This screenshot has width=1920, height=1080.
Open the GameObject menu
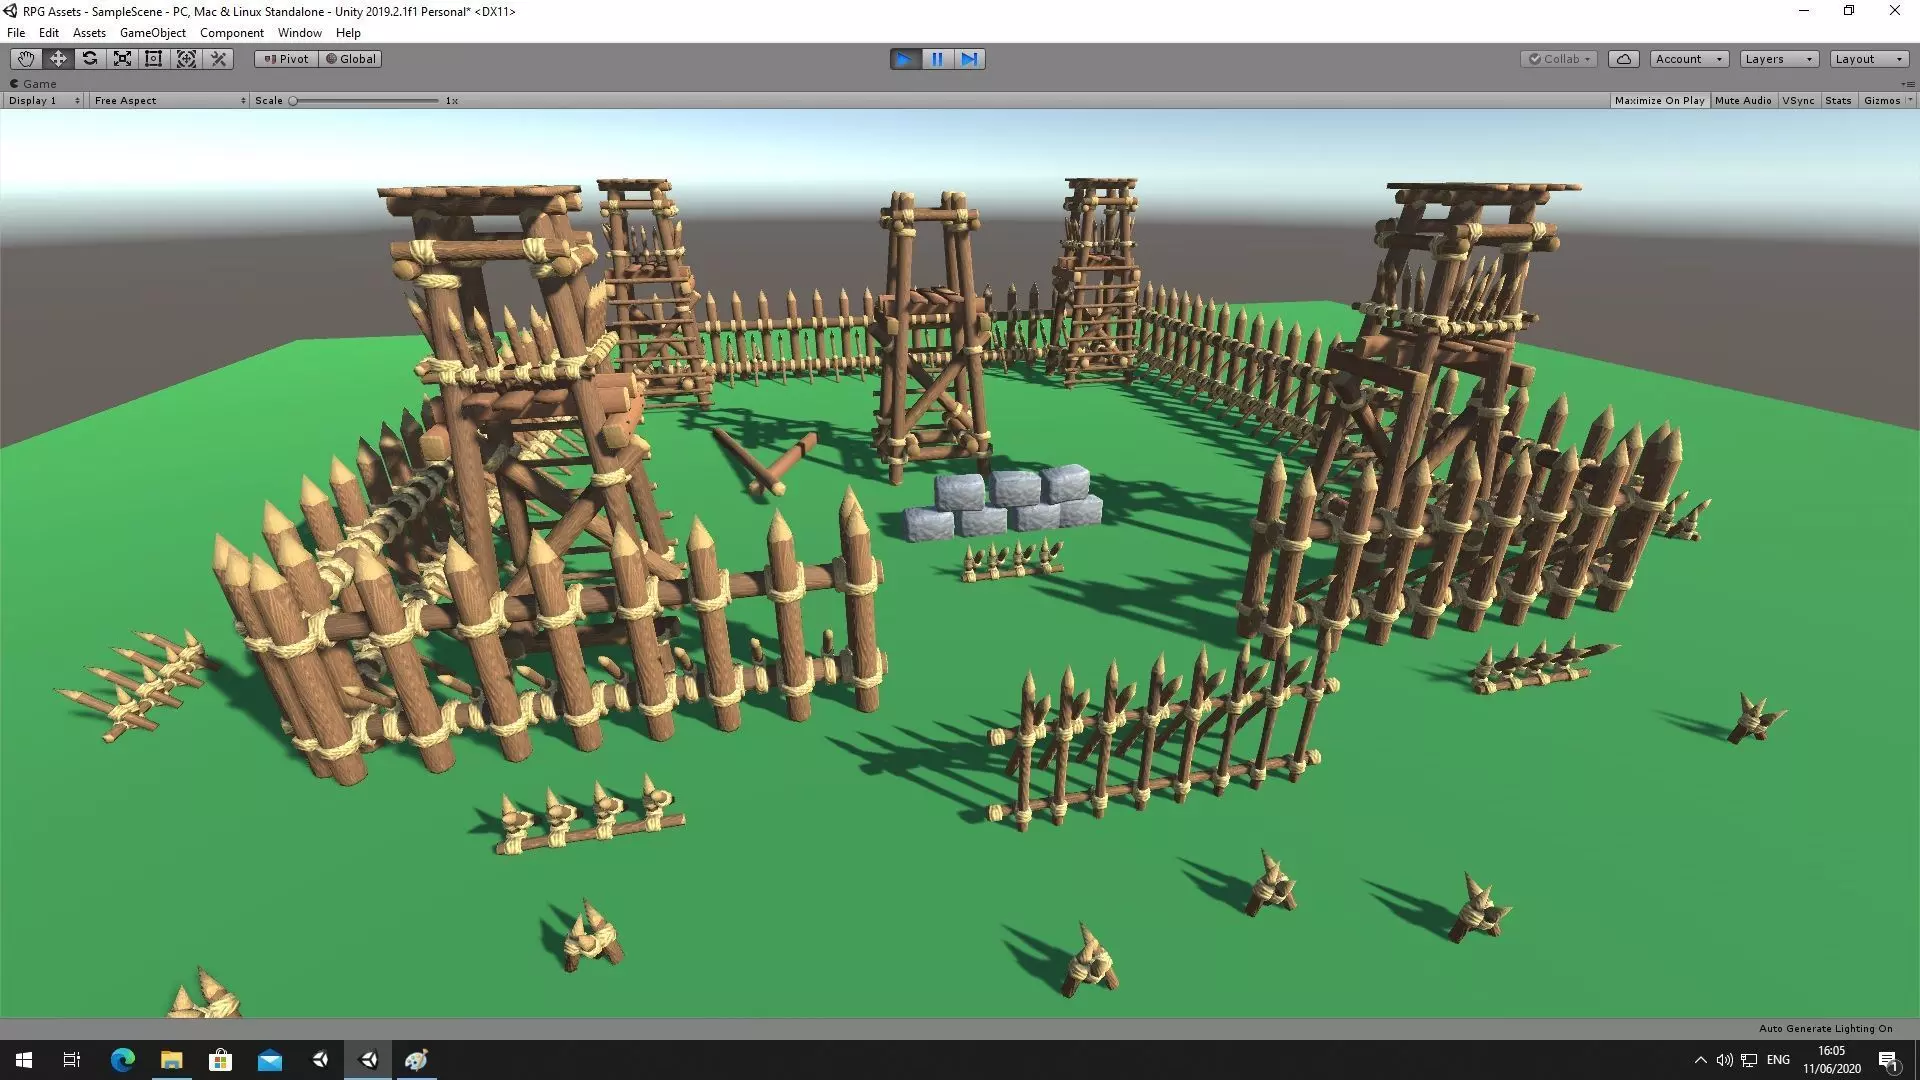(152, 33)
